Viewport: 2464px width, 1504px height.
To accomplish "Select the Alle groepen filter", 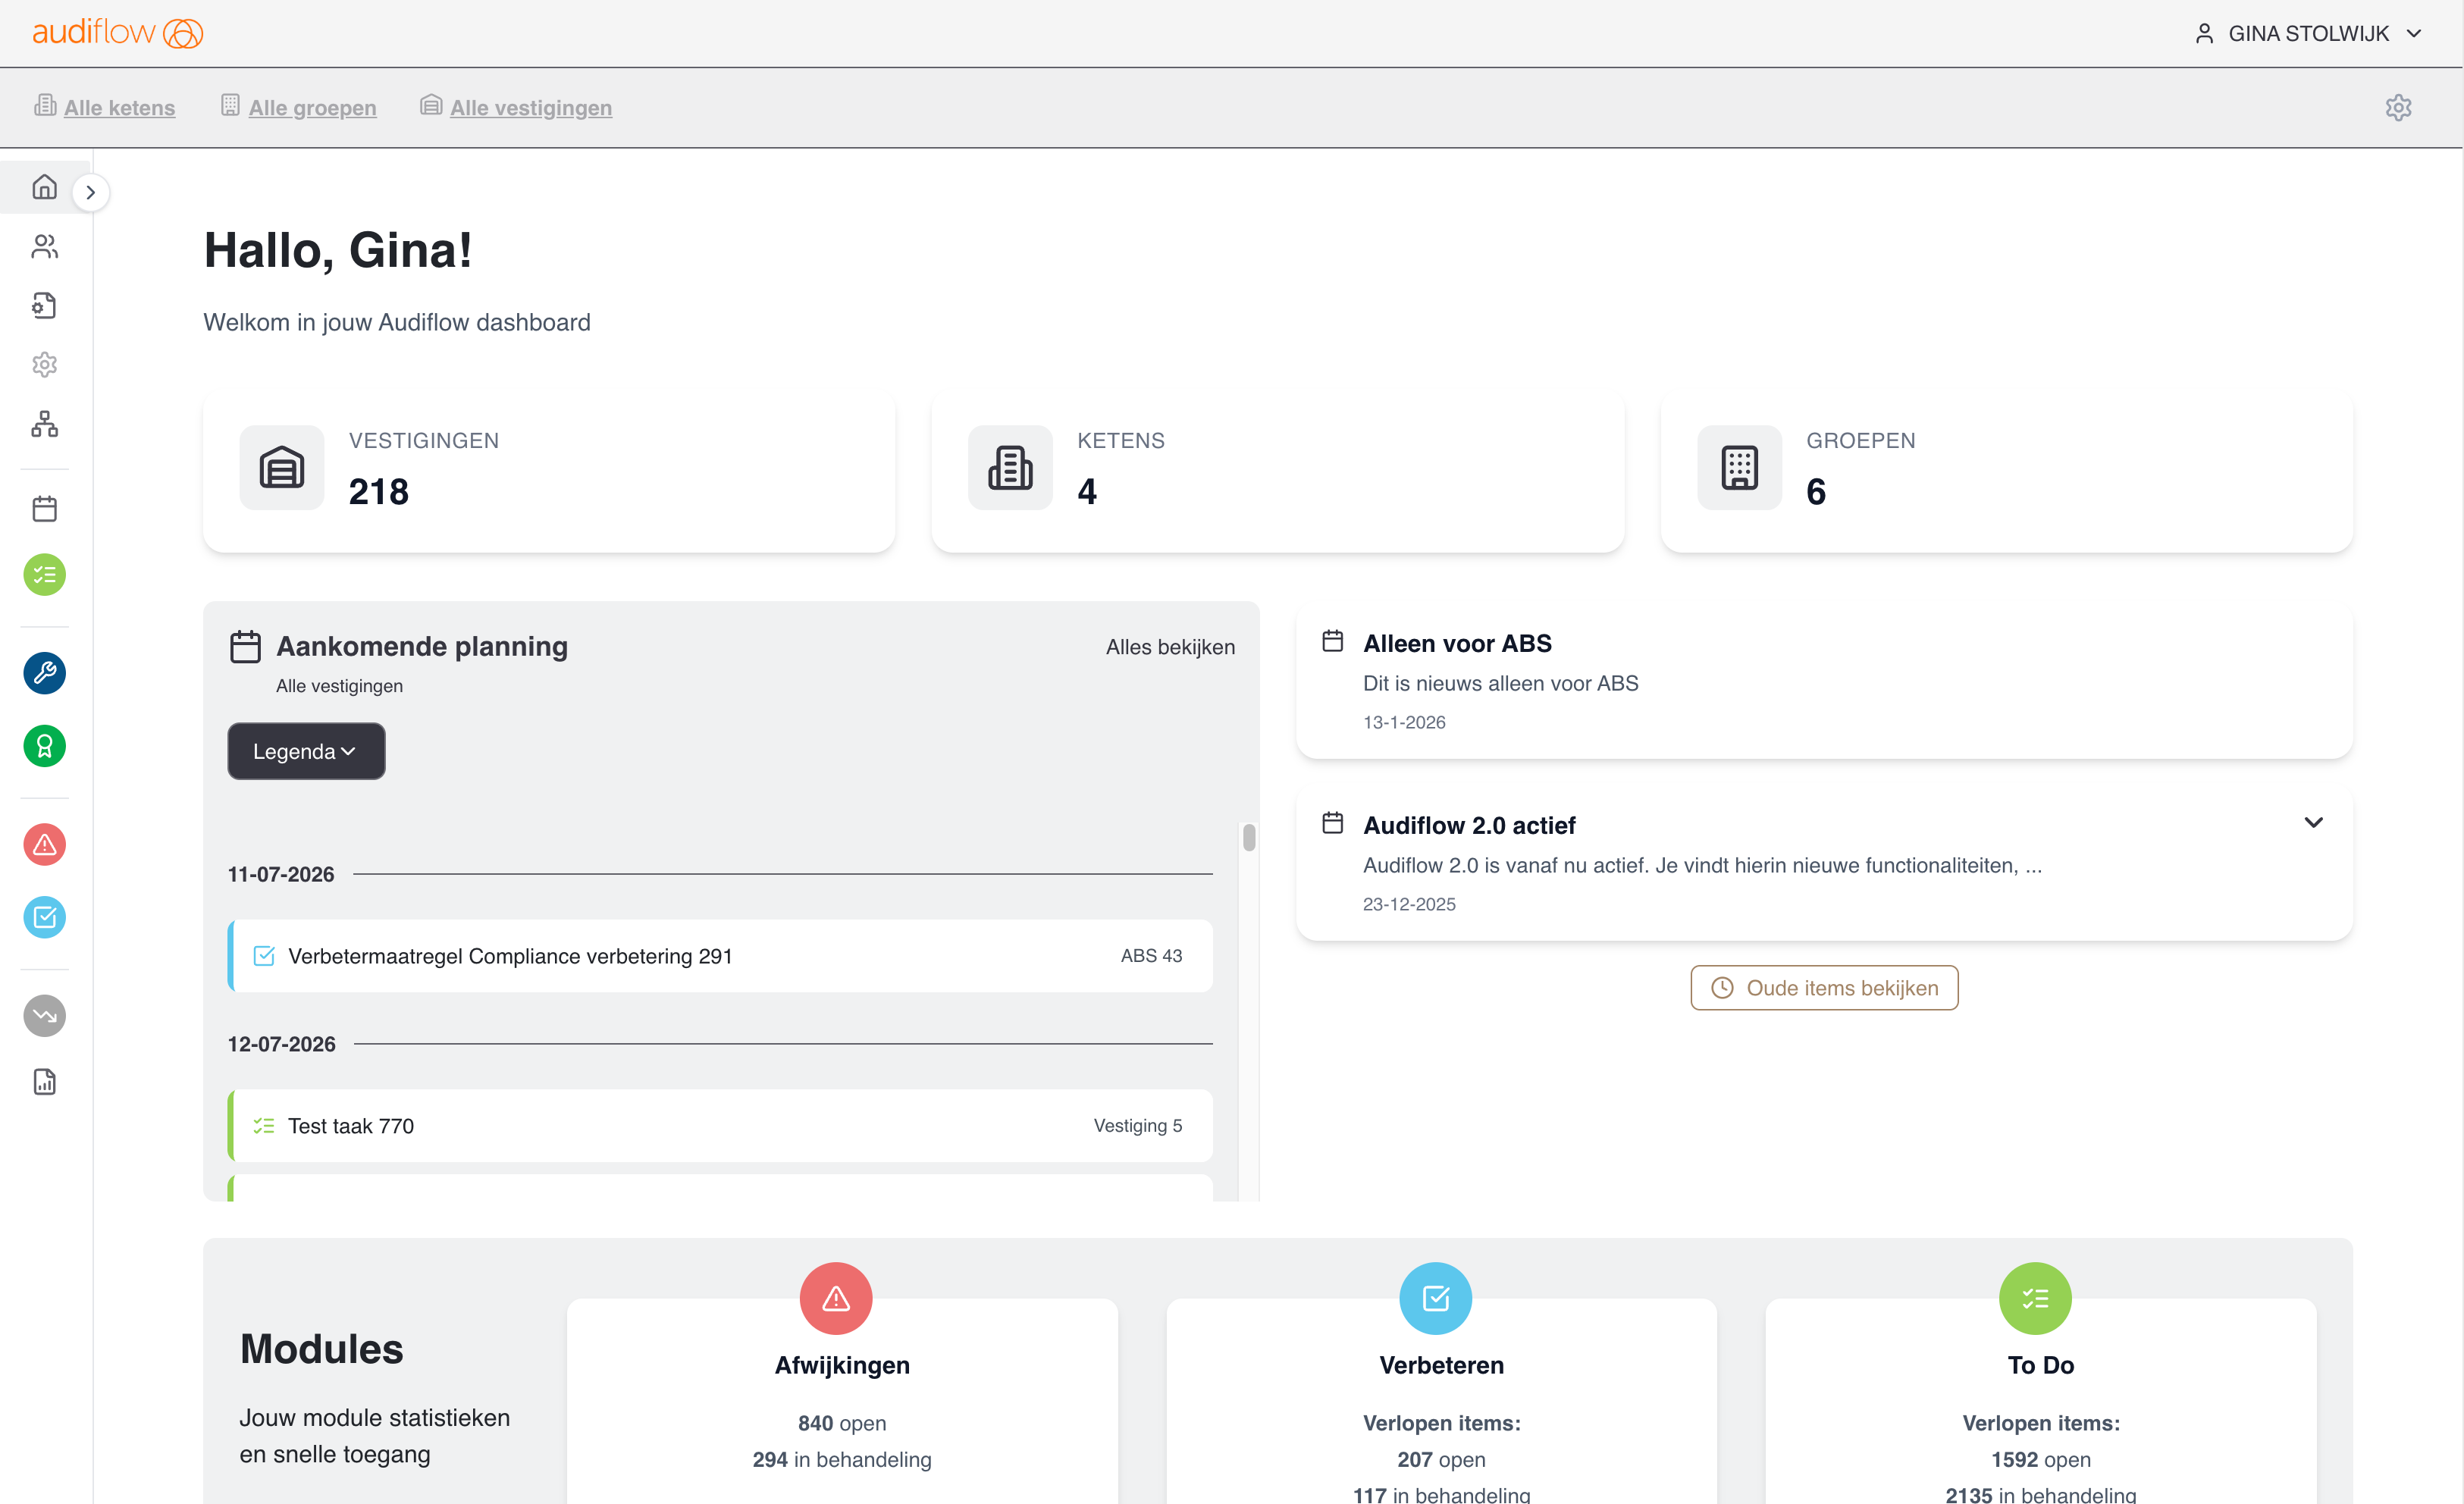I will click(x=299, y=107).
